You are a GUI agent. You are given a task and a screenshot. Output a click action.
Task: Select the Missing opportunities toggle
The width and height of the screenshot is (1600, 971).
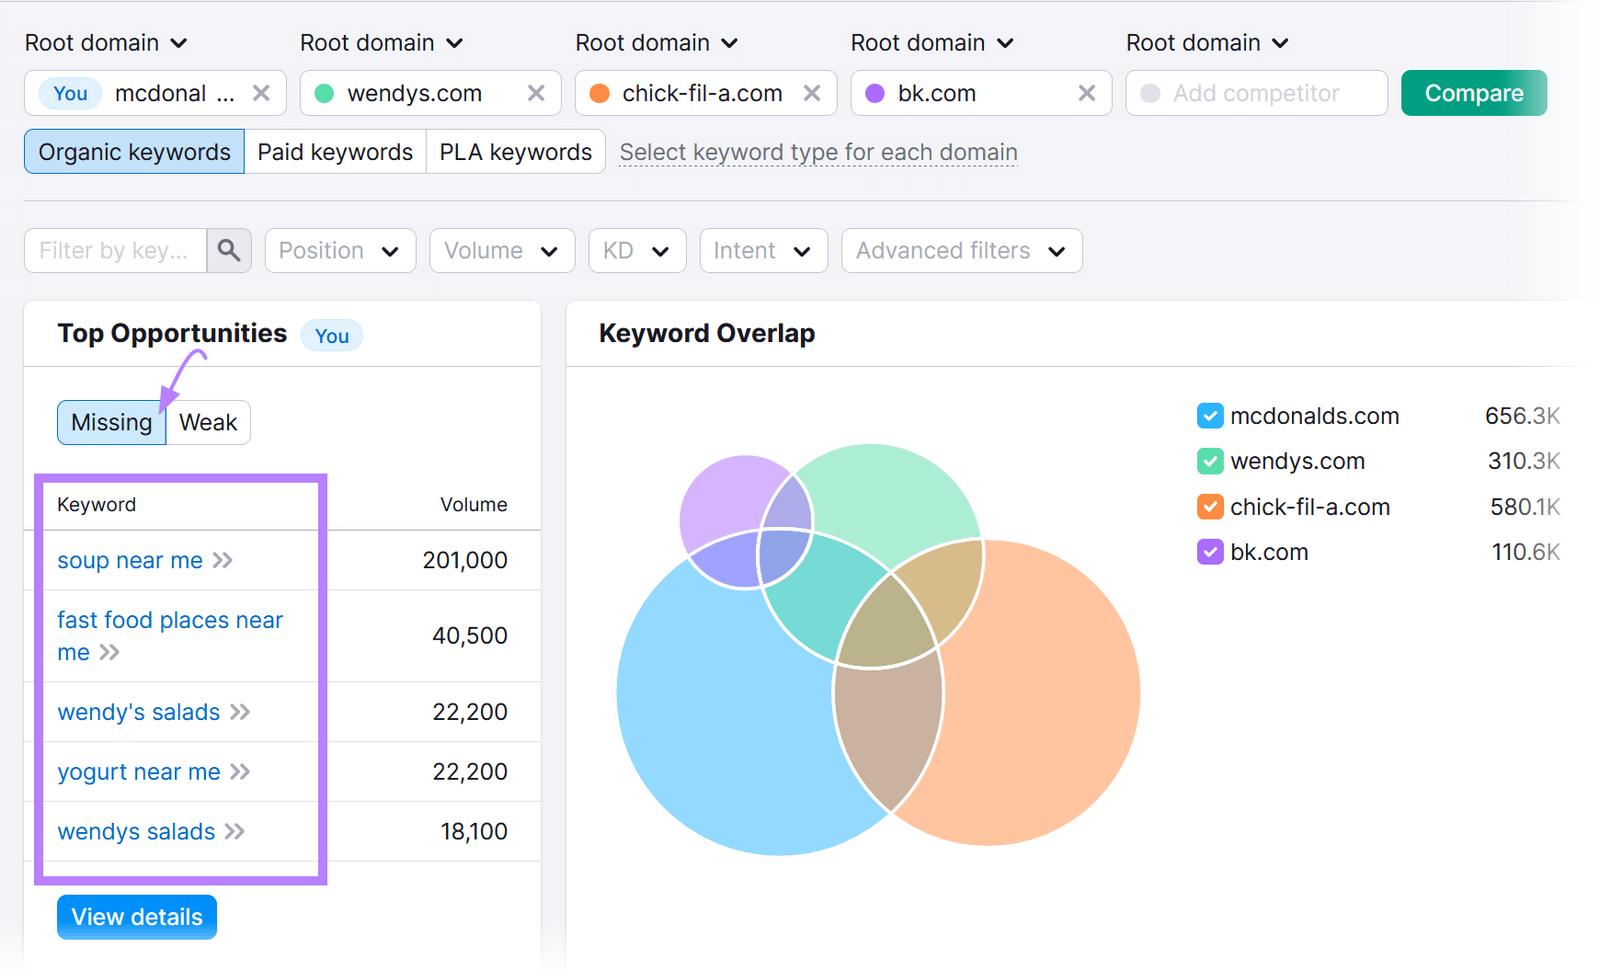(111, 422)
